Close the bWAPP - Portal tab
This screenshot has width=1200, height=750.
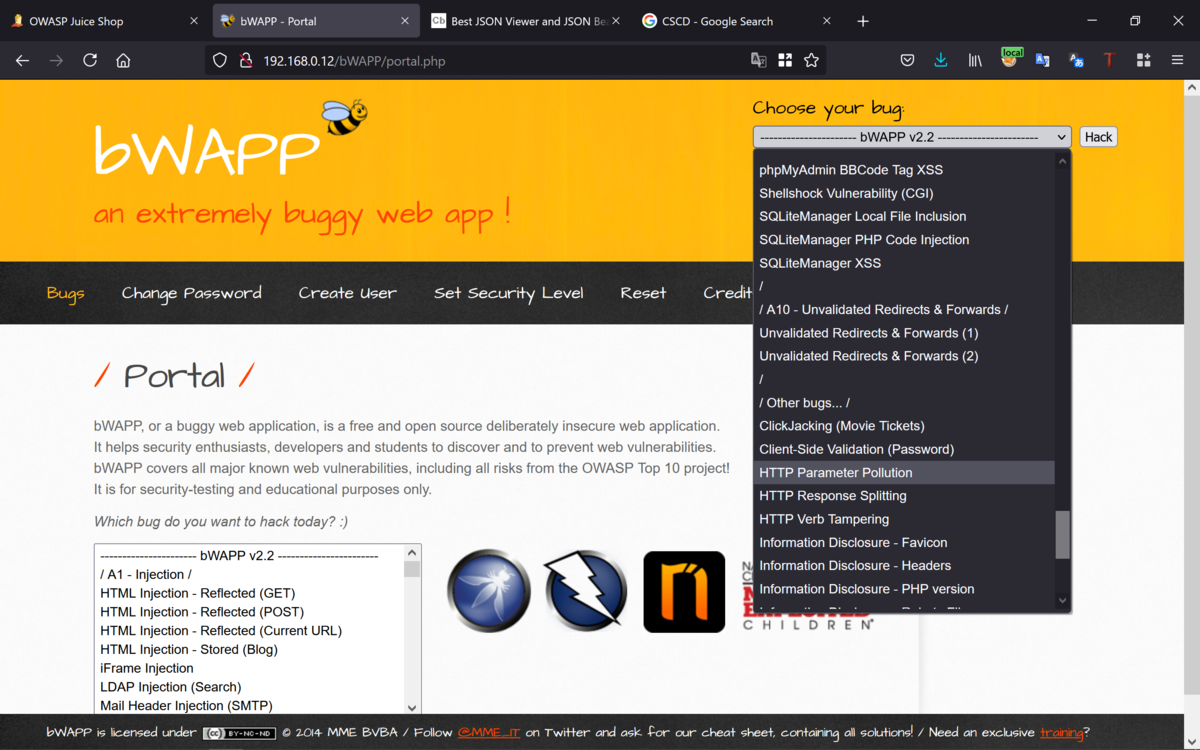tap(404, 20)
